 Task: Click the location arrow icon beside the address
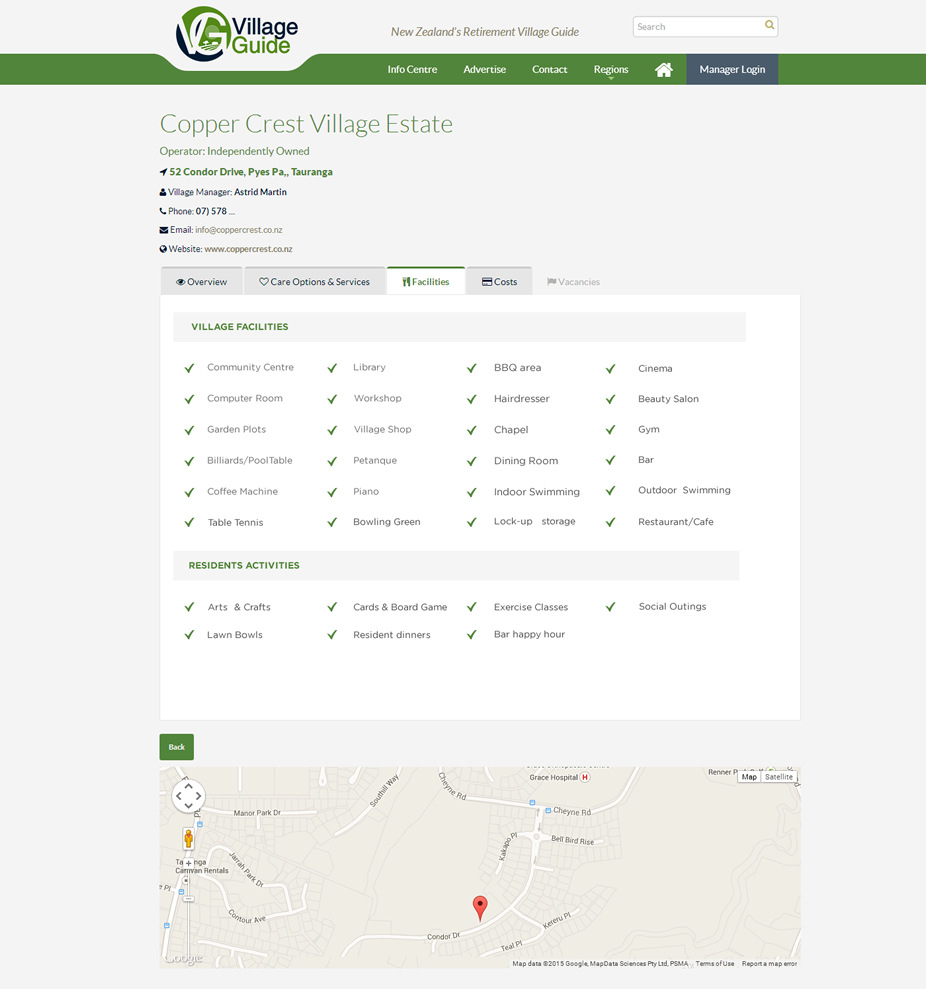tap(162, 171)
